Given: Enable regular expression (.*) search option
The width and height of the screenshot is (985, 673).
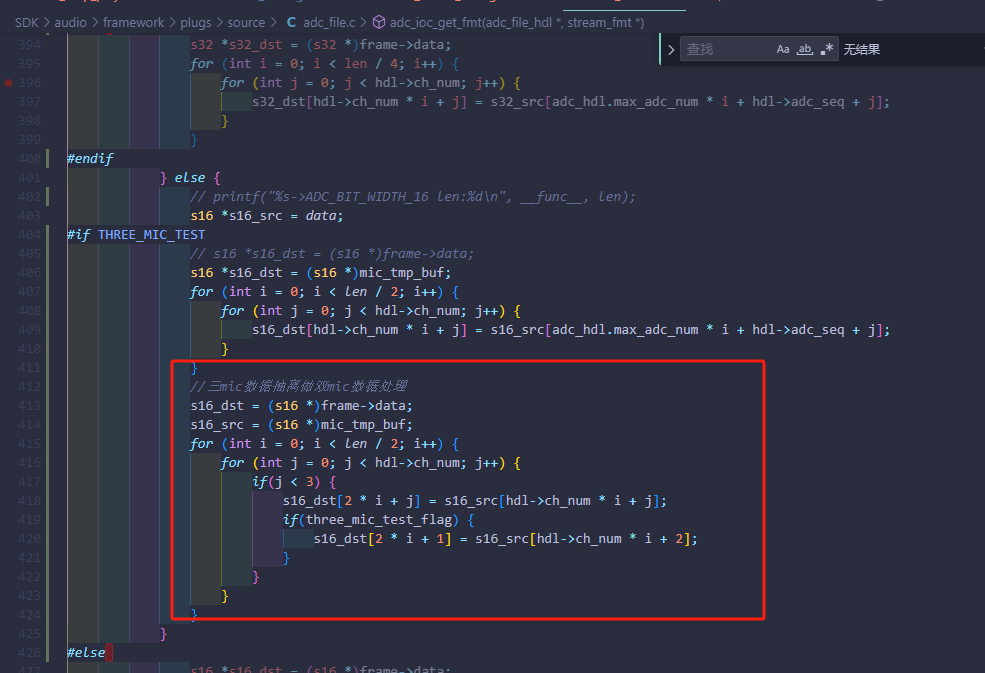Looking at the screenshot, I should point(827,49).
